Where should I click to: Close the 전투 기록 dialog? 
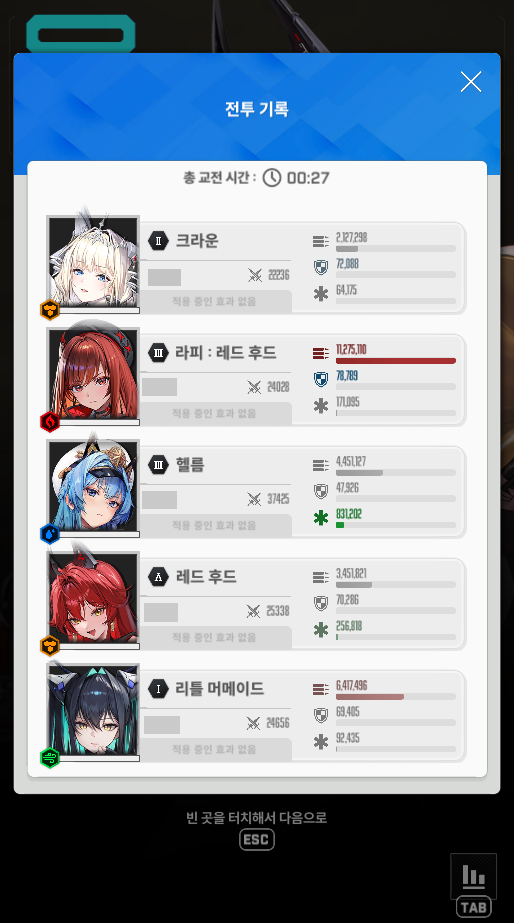click(470, 82)
